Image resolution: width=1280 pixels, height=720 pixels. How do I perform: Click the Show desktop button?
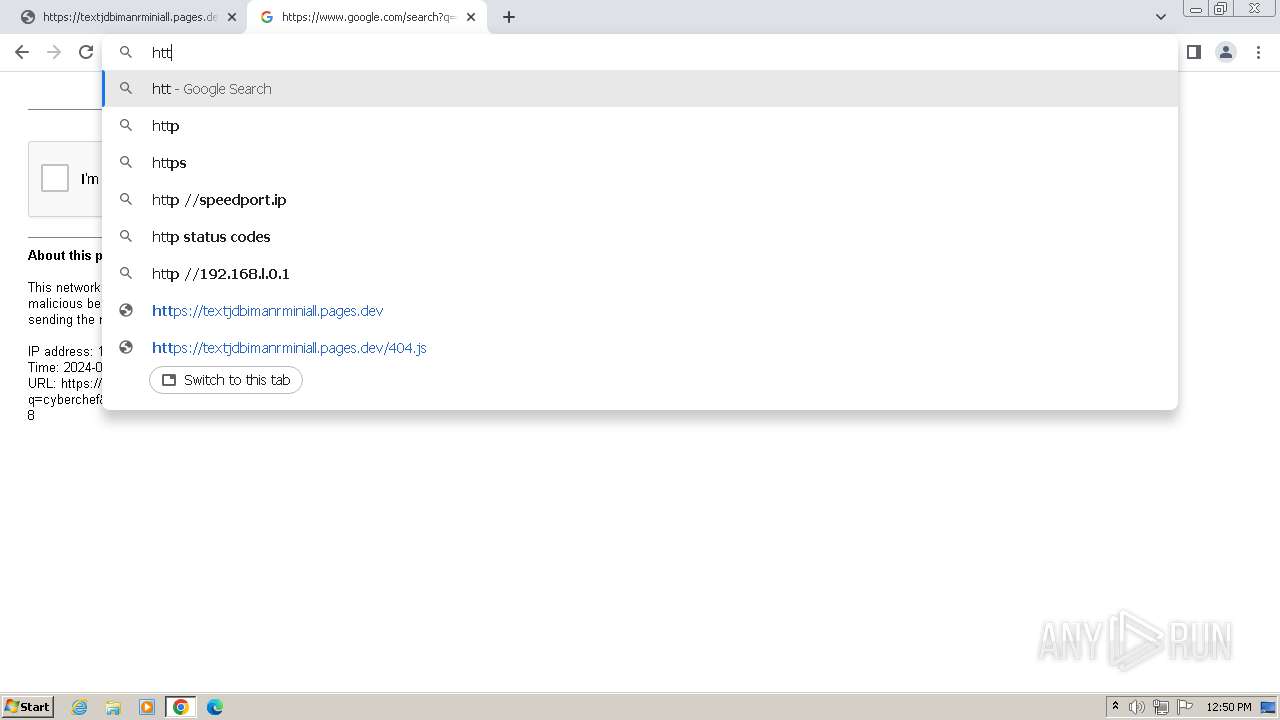click(x=1268, y=707)
